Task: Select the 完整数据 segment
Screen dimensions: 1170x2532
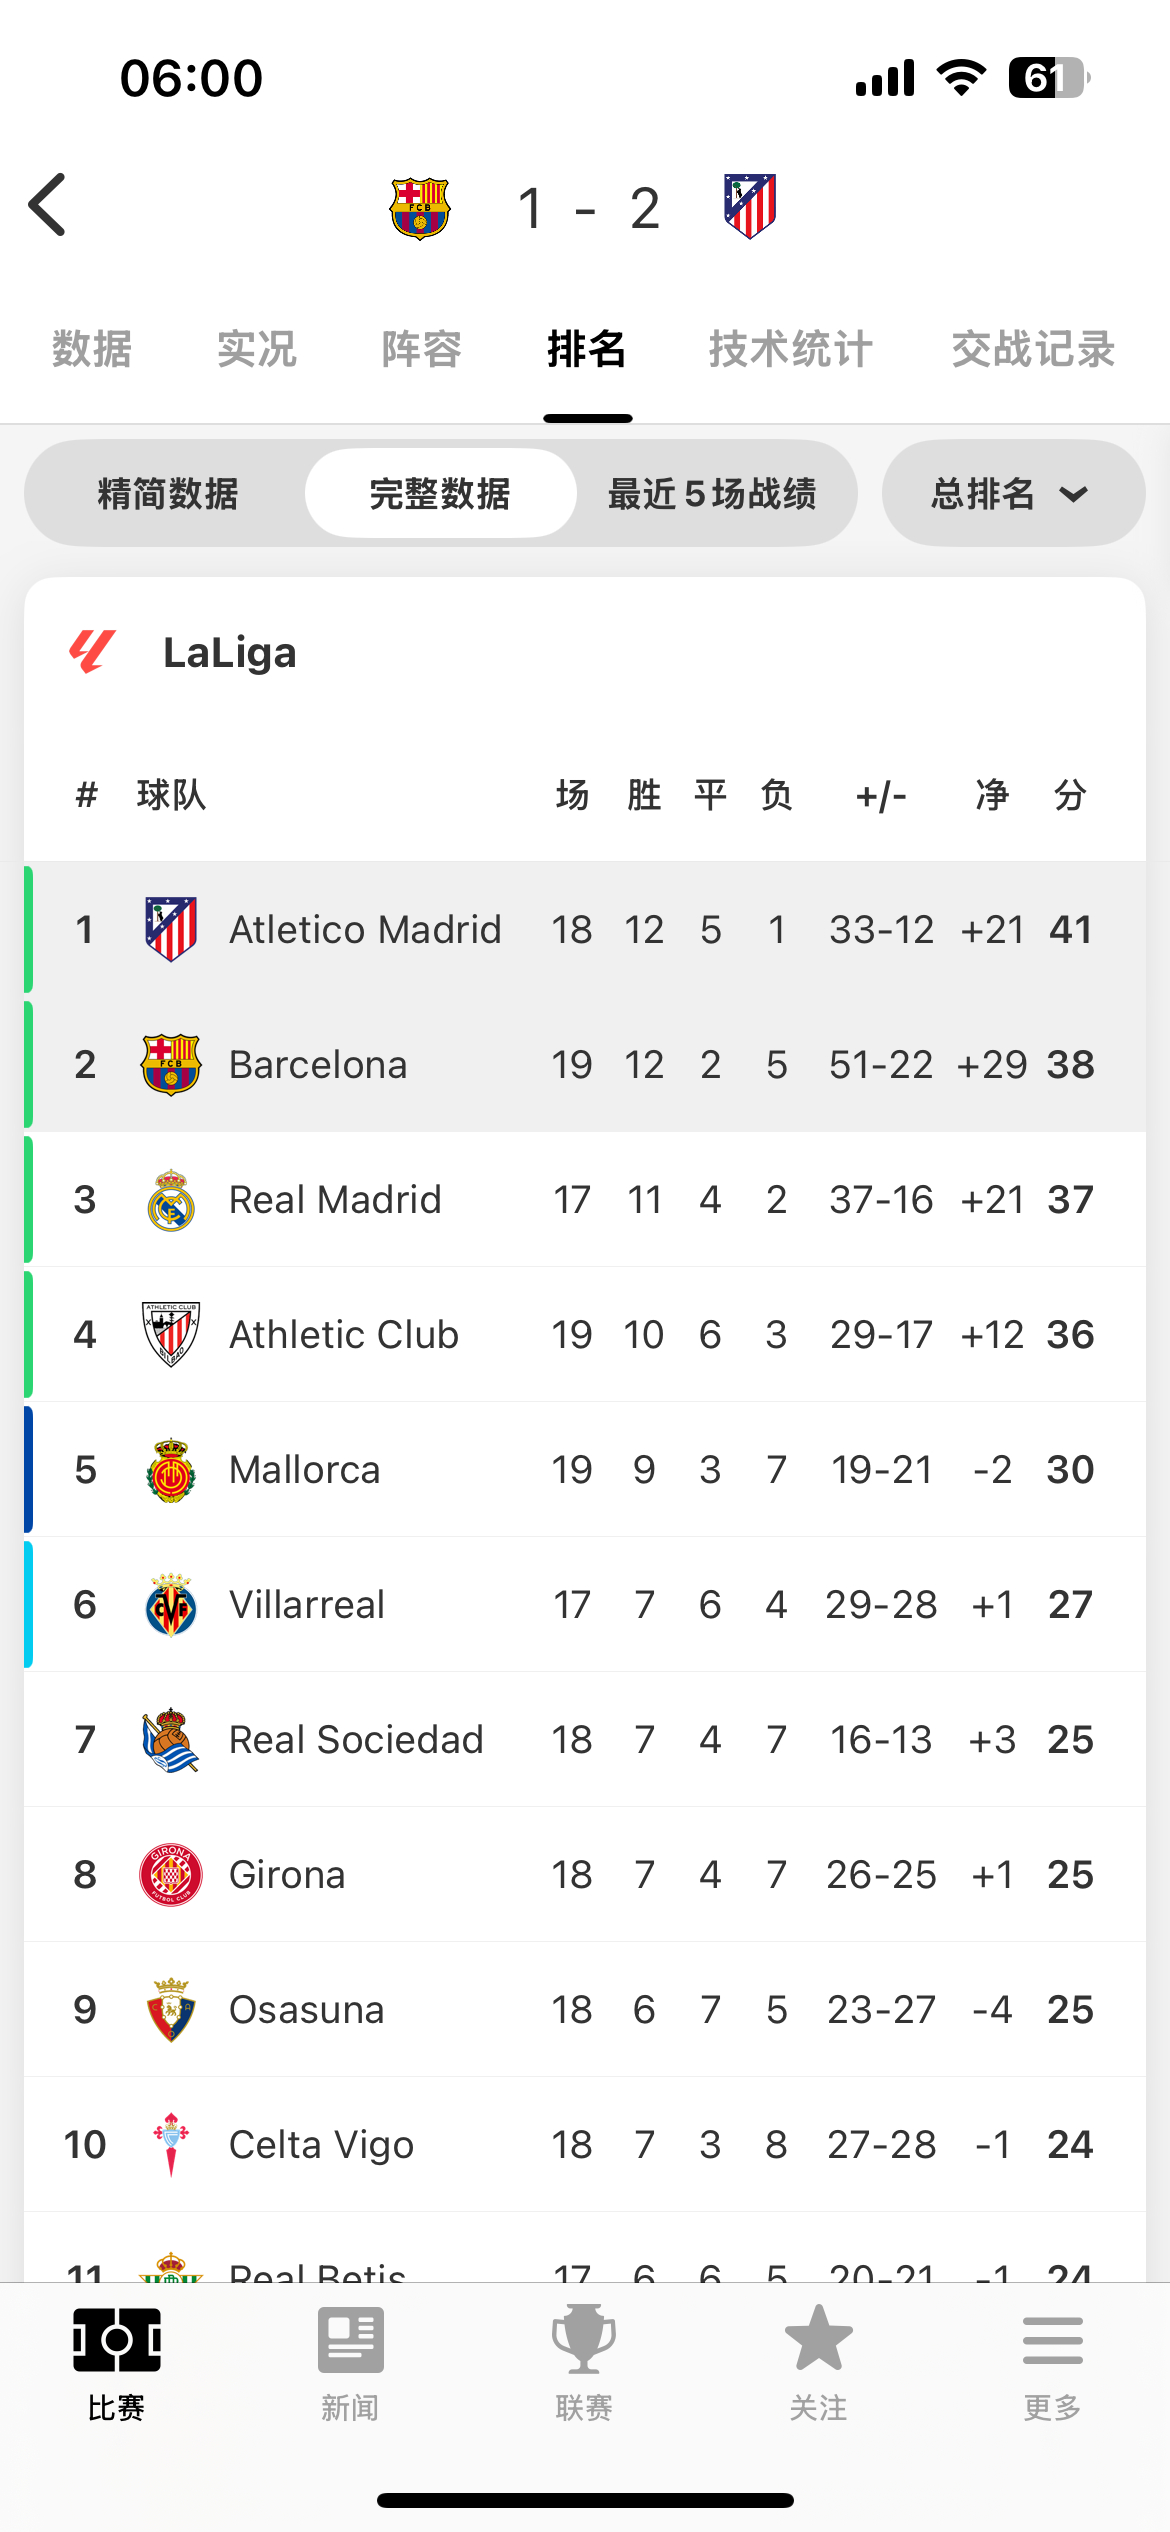Action: click(x=440, y=494)
